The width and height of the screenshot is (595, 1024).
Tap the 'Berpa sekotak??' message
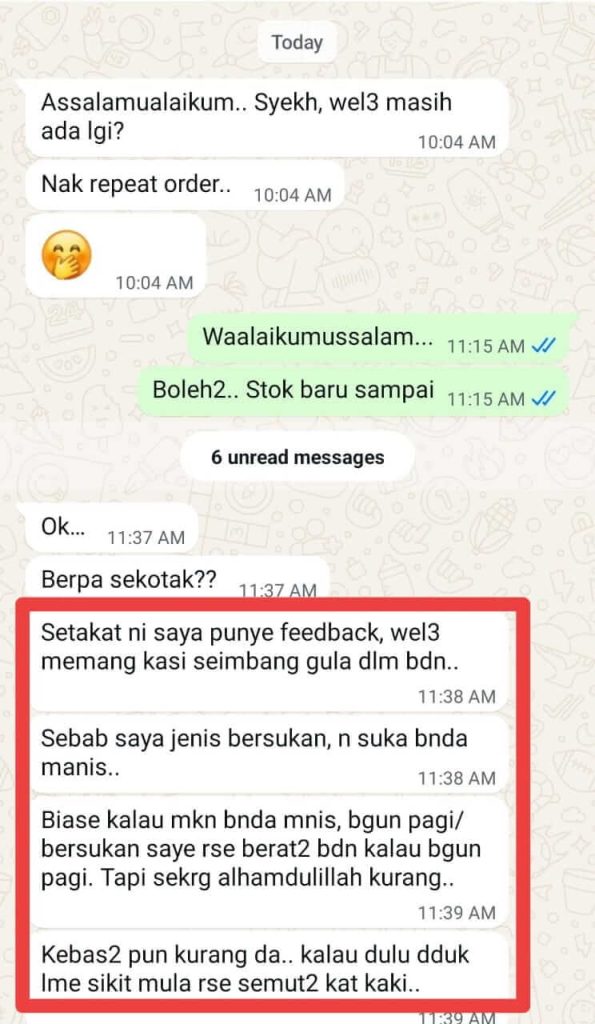(x=177, y=580)
